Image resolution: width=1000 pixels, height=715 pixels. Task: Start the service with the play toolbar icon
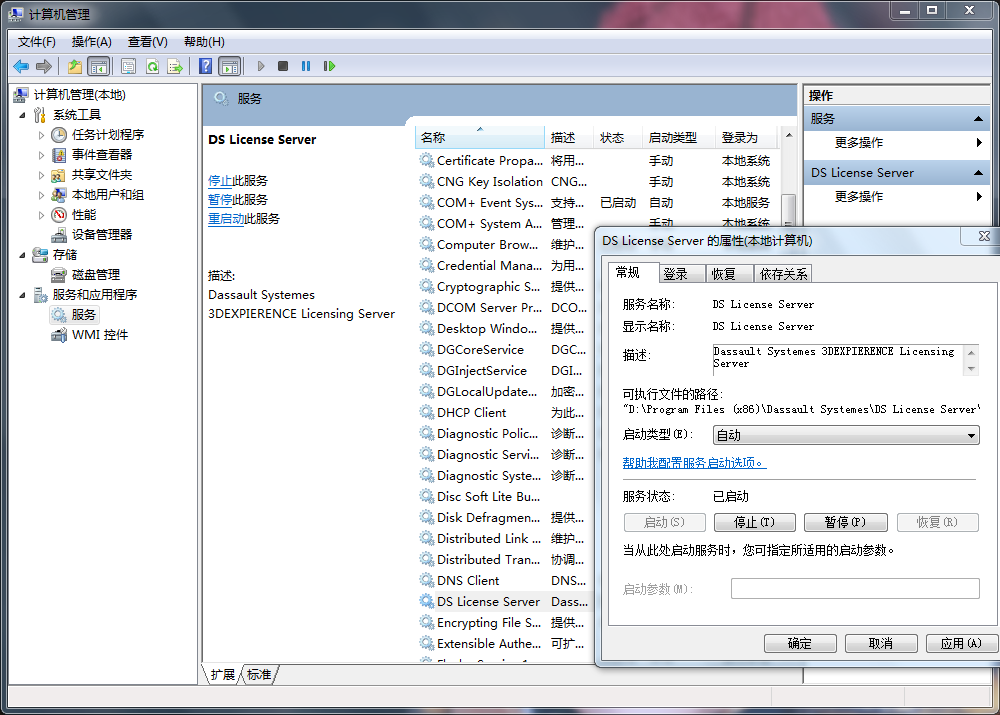click(260, 64)
